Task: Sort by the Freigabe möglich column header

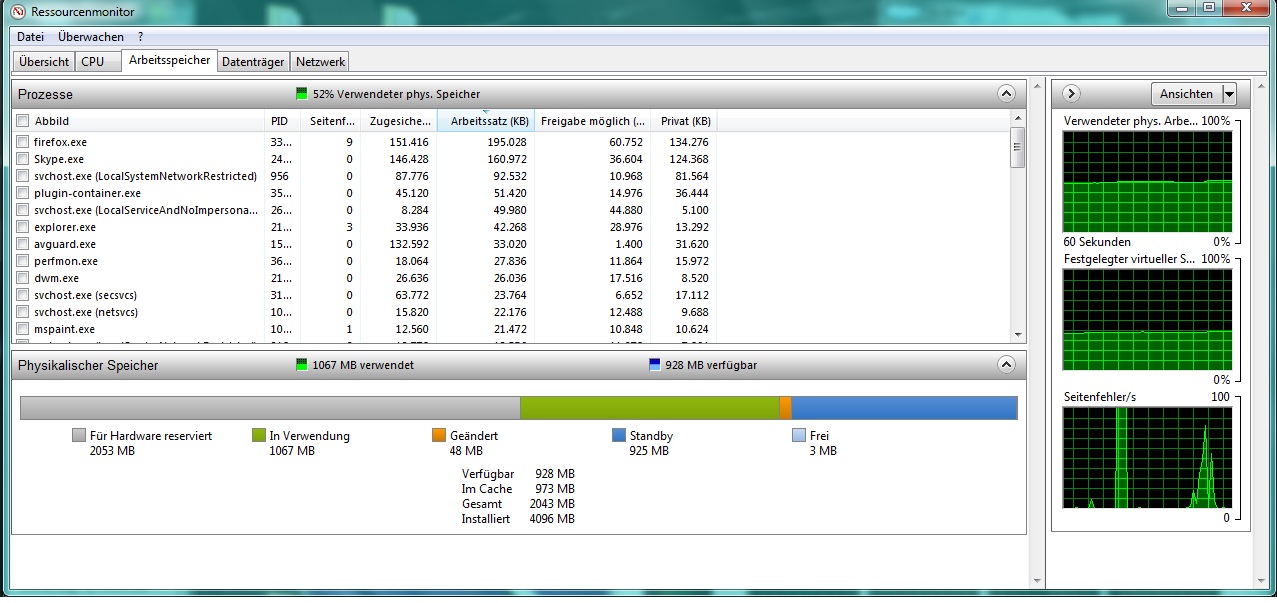Action: 593,121
